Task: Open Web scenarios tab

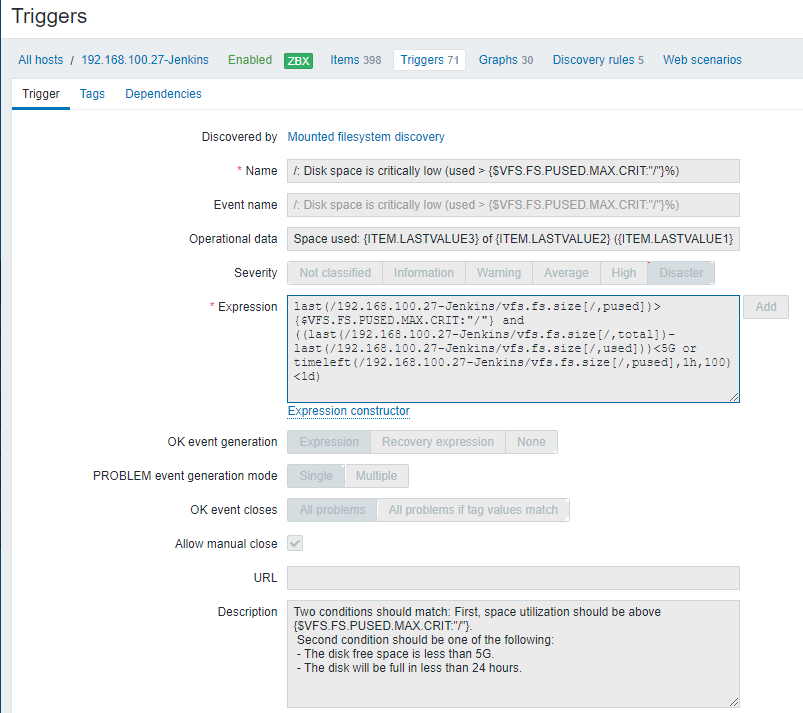Action: tap(702, 60)
